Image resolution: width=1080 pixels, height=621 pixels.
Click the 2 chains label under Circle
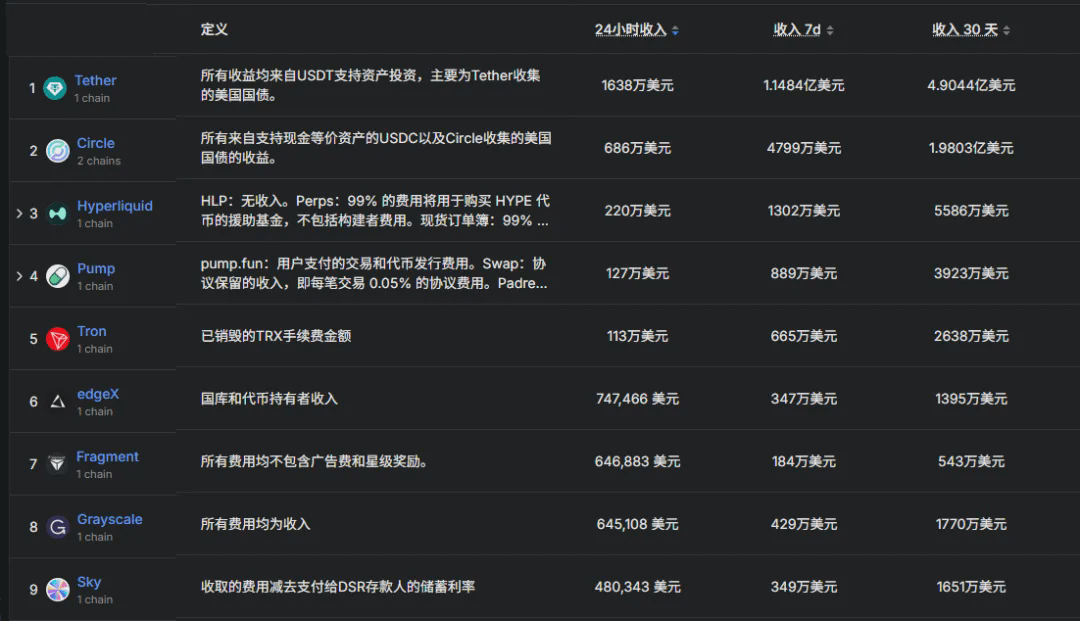(x=100, y=159)
